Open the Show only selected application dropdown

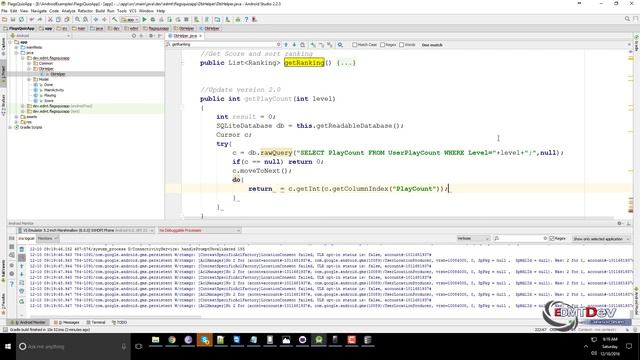point(601,239)
